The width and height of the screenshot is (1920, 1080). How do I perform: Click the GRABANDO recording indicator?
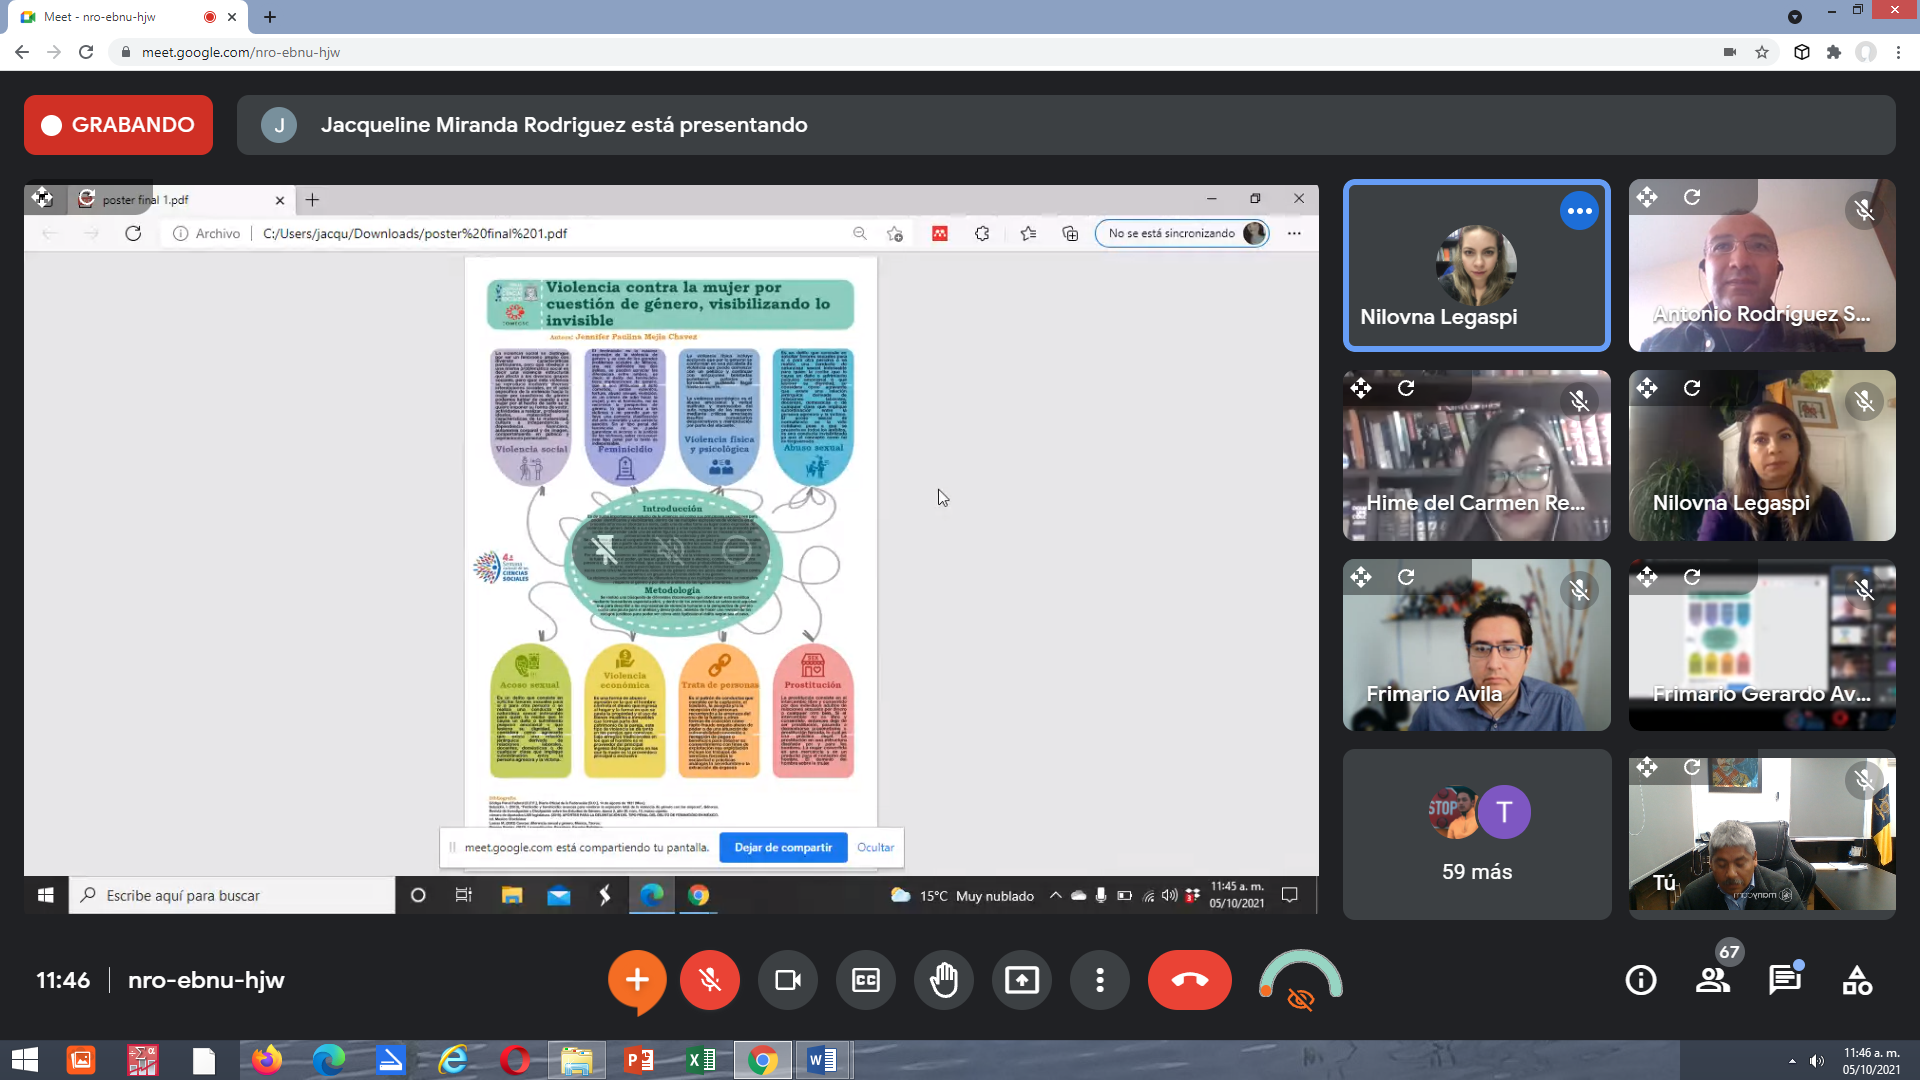[x=118, y=125]
